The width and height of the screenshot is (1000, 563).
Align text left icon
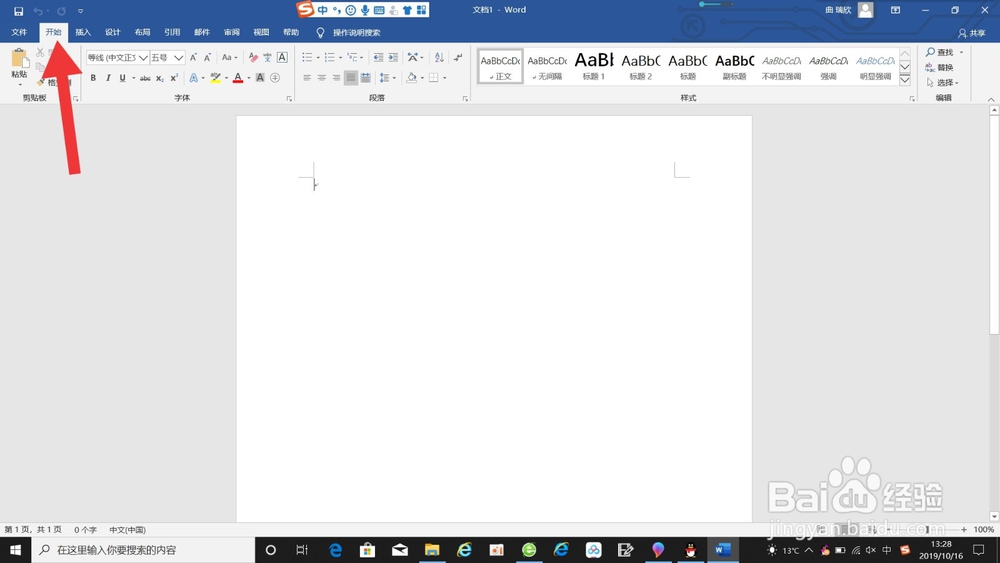coord(307,78)
